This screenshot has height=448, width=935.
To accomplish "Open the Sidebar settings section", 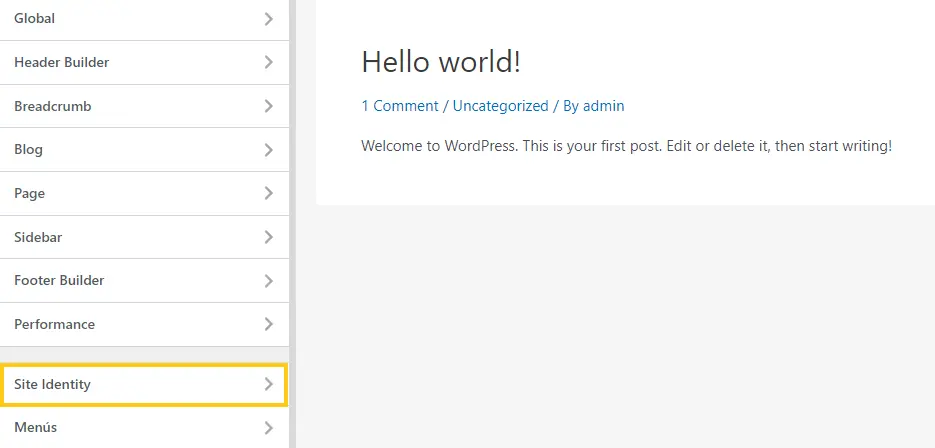I will coord(144,237).
